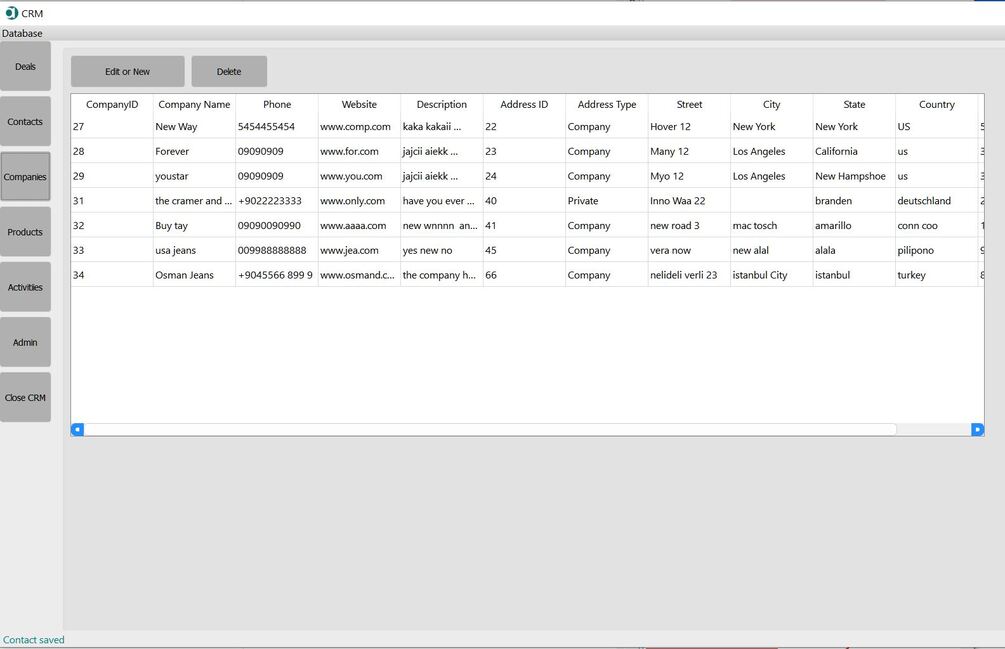Click the Address Type column header
This screenshot has height=649, width=1005.
click(606, 104)
